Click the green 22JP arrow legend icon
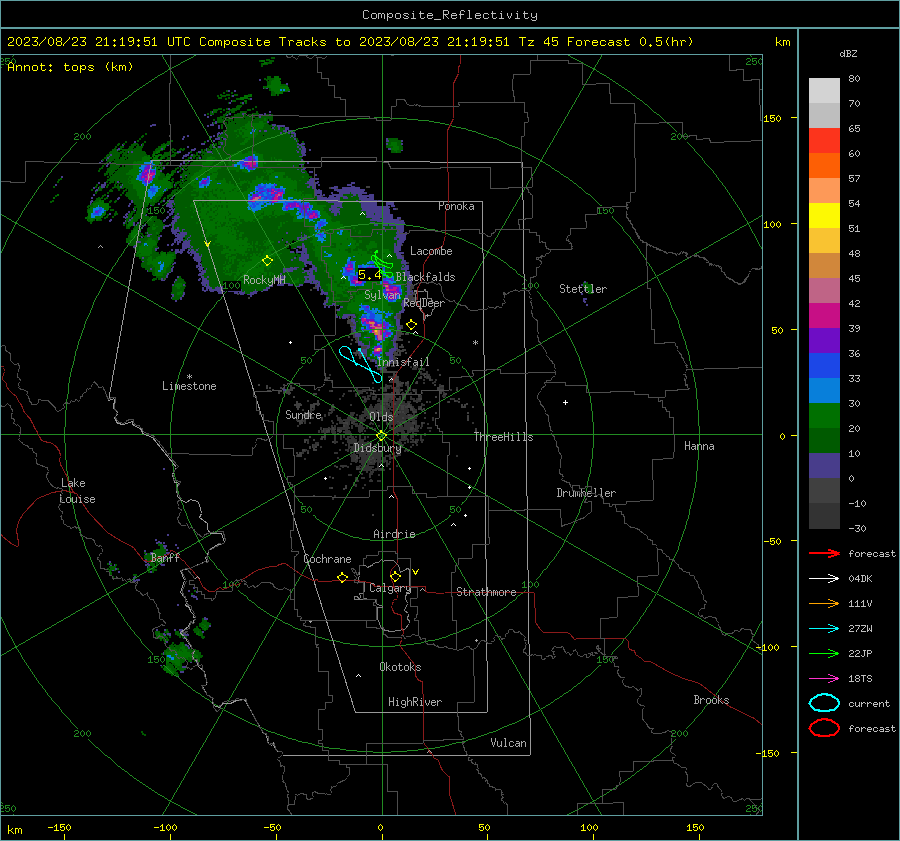900x841 pixels. click(x=824, y=653)
